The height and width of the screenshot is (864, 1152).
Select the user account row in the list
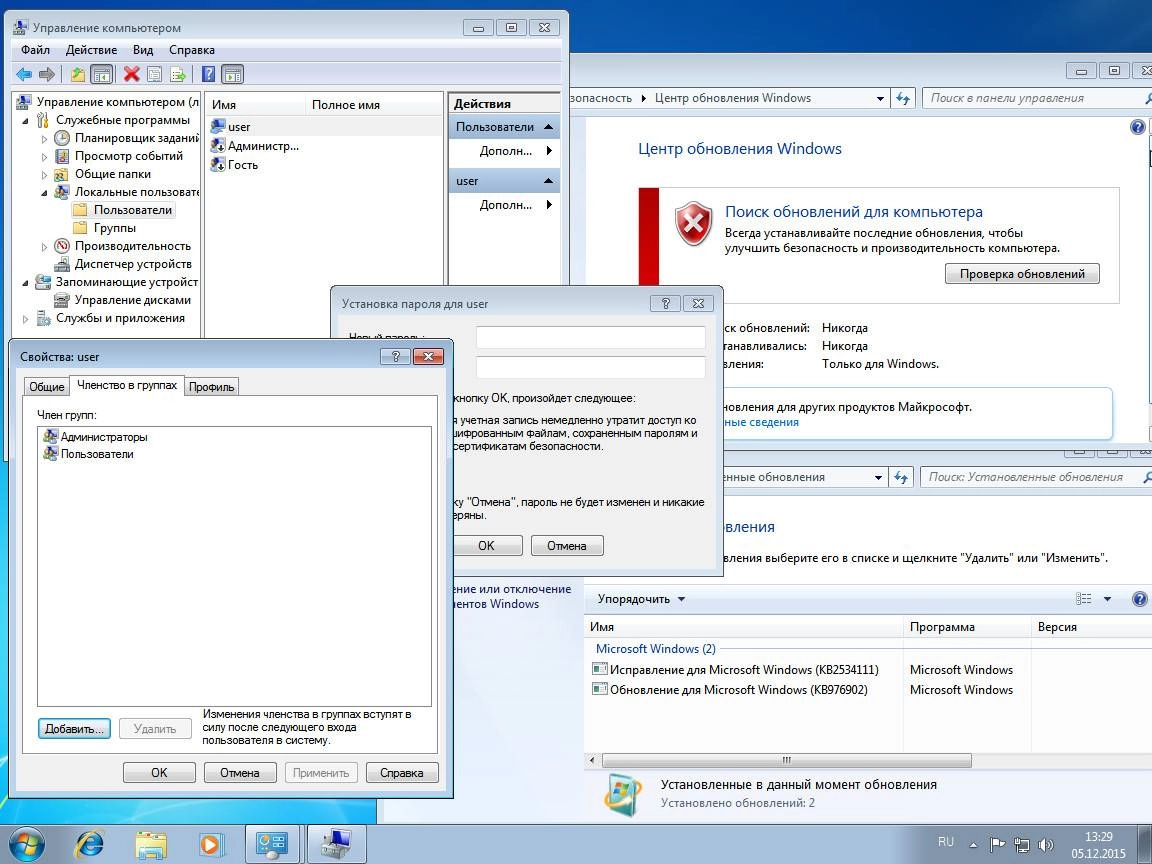(325, 126)
